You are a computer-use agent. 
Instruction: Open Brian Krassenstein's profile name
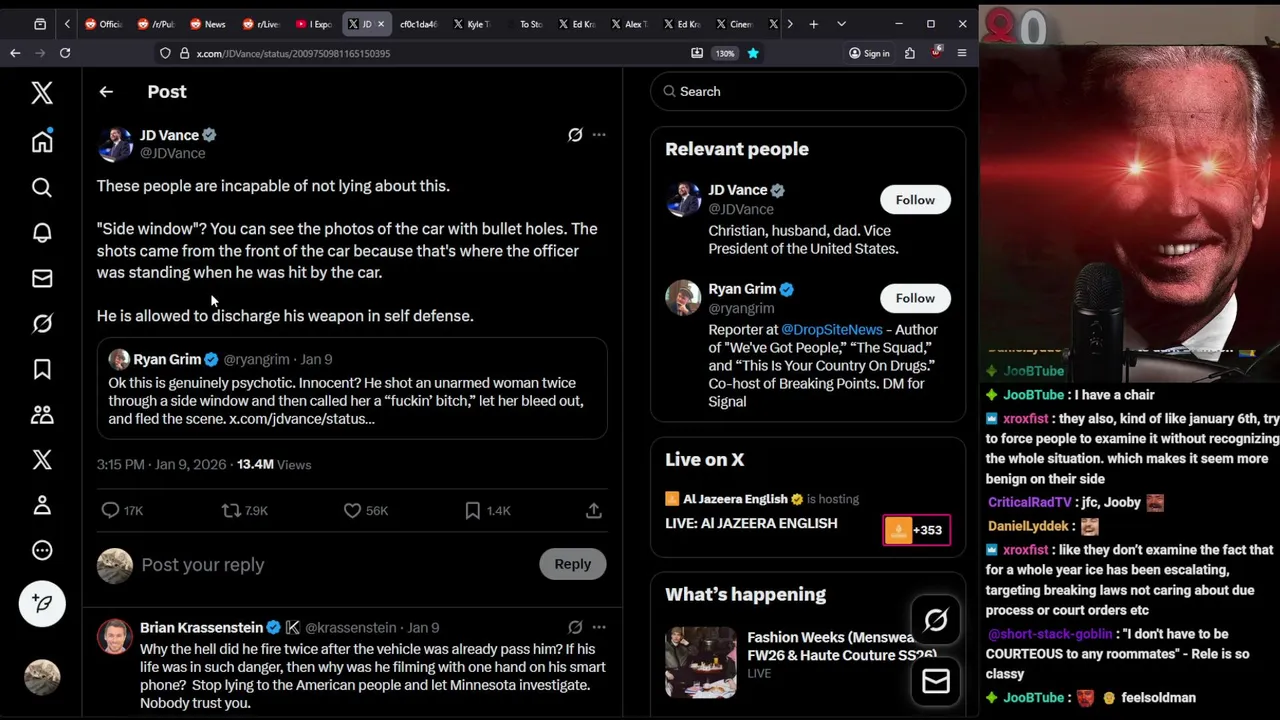(x=201, y=627)
